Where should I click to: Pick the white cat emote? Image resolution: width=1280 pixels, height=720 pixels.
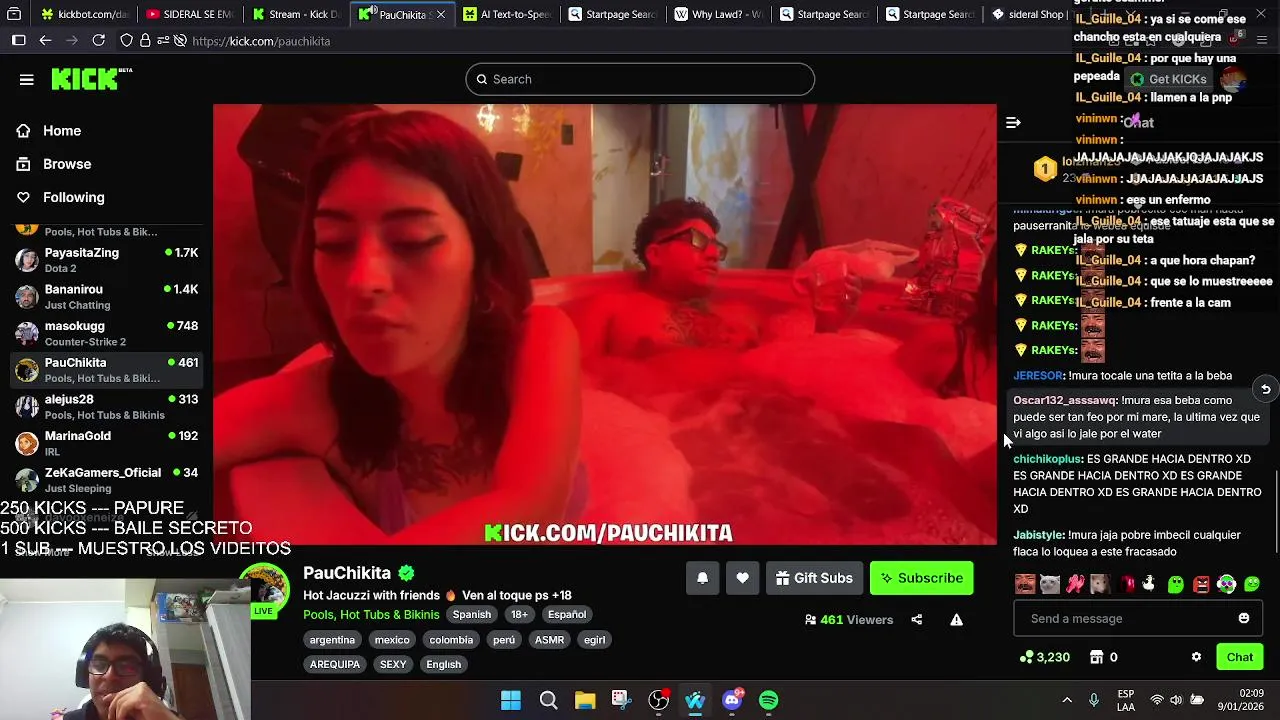pos(1049,584)
